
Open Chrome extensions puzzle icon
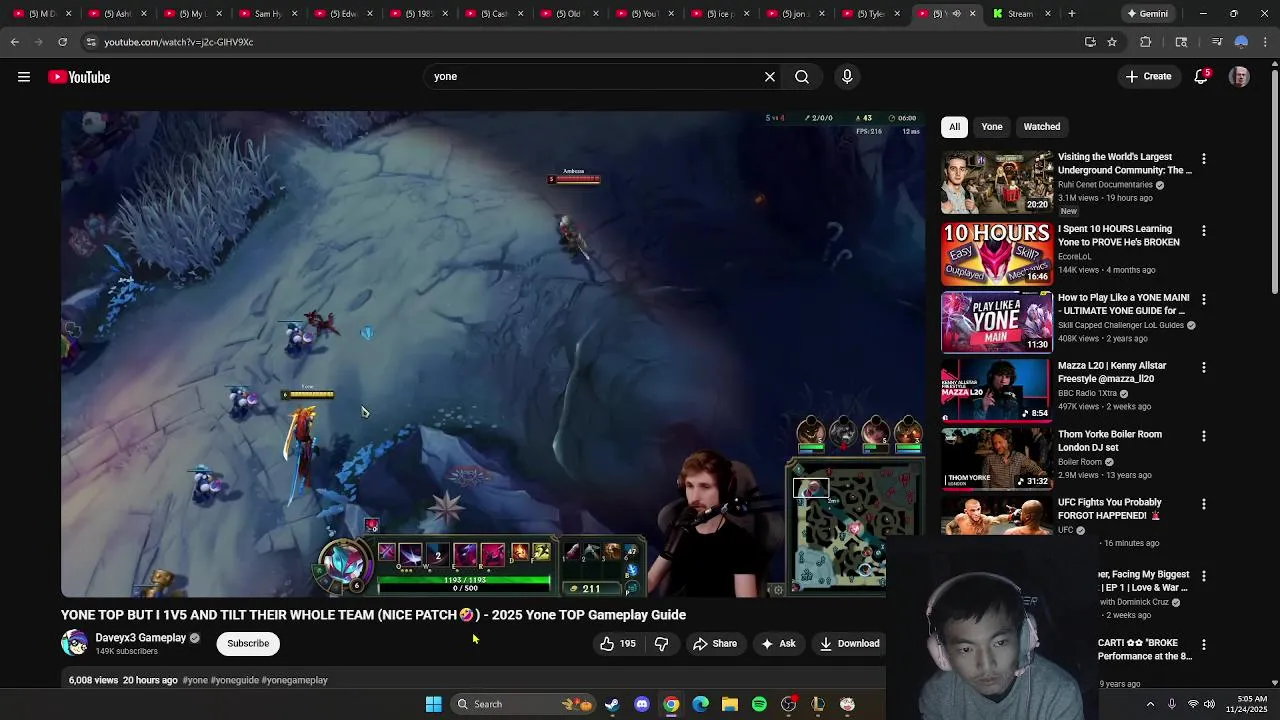(1146, 42)
